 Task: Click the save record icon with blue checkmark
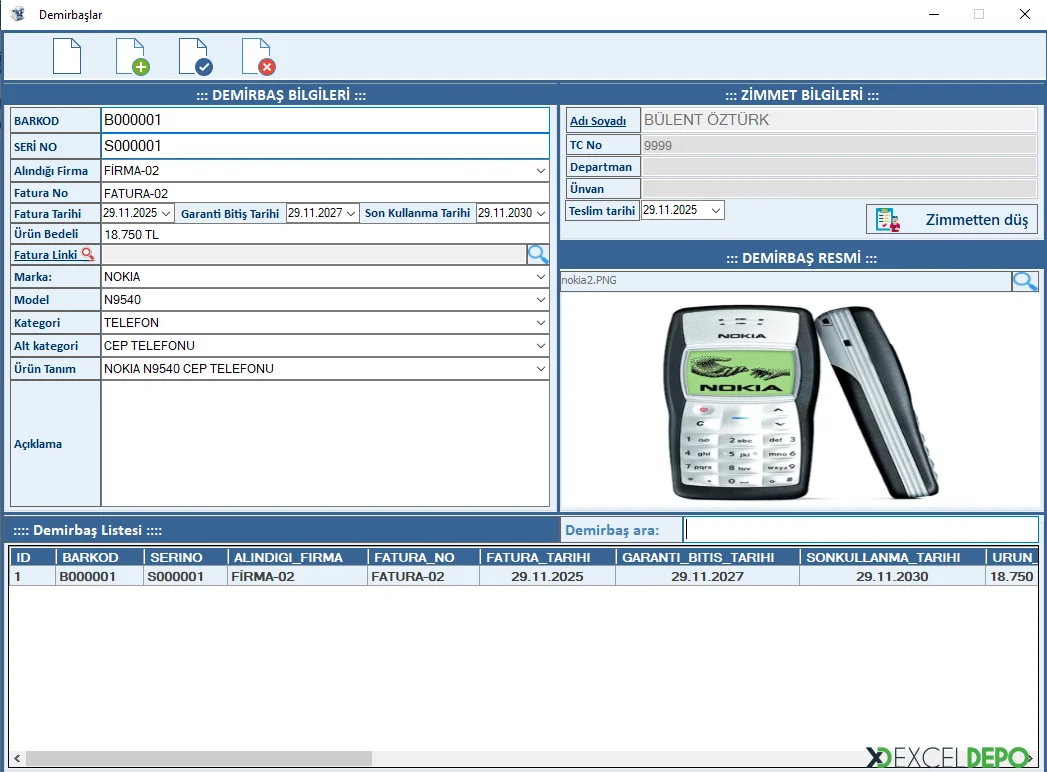pyautogui.click(x=194, y=56)
